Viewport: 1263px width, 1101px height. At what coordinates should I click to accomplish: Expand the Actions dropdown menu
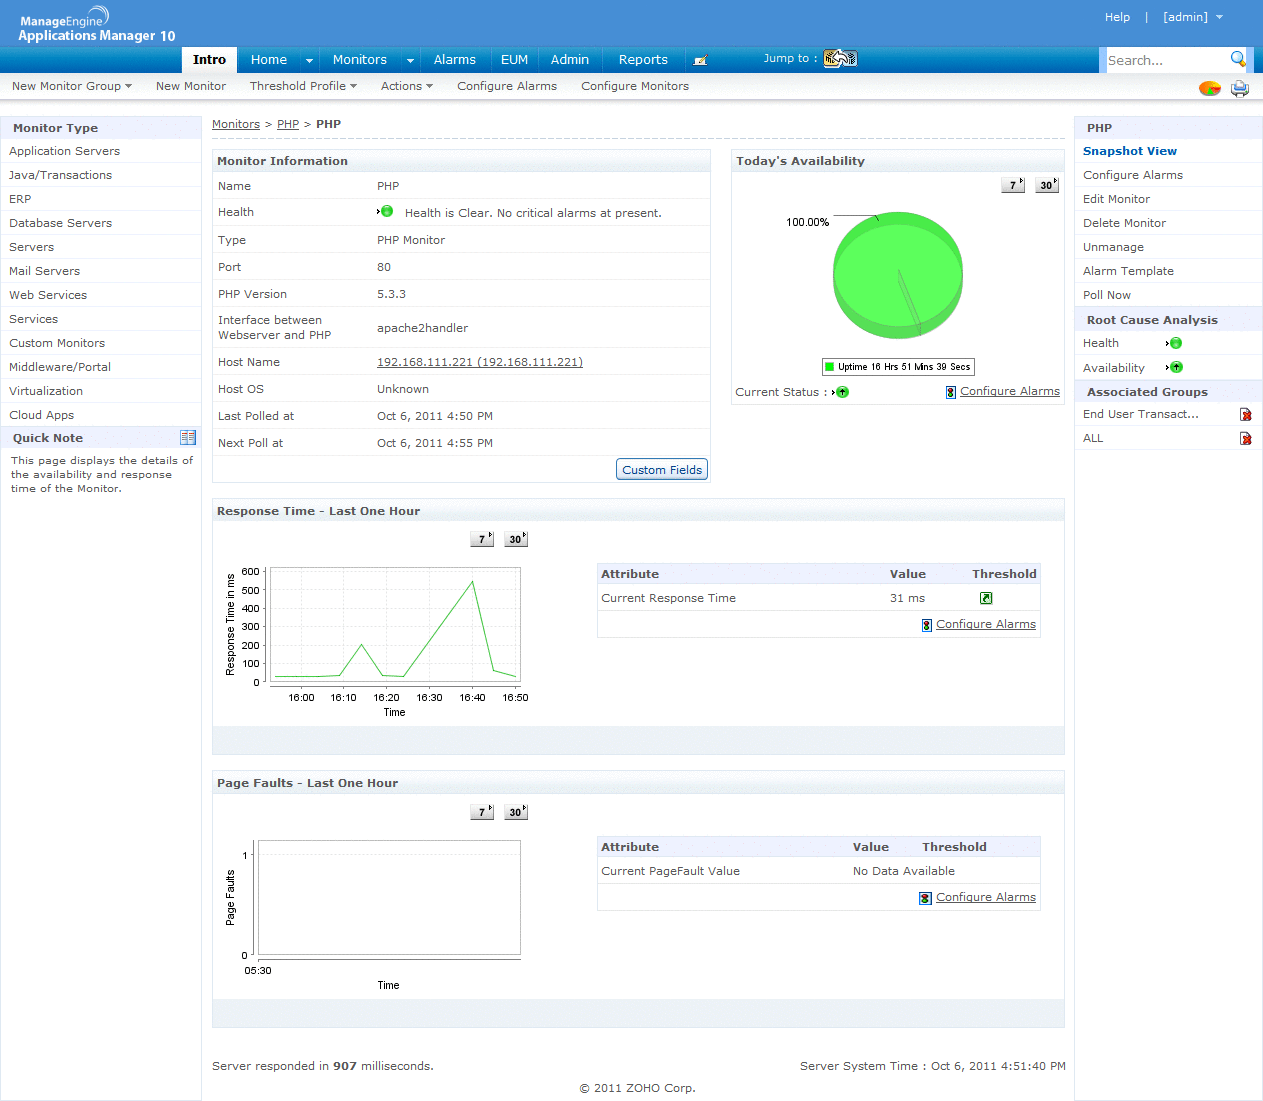pos(406,86)
